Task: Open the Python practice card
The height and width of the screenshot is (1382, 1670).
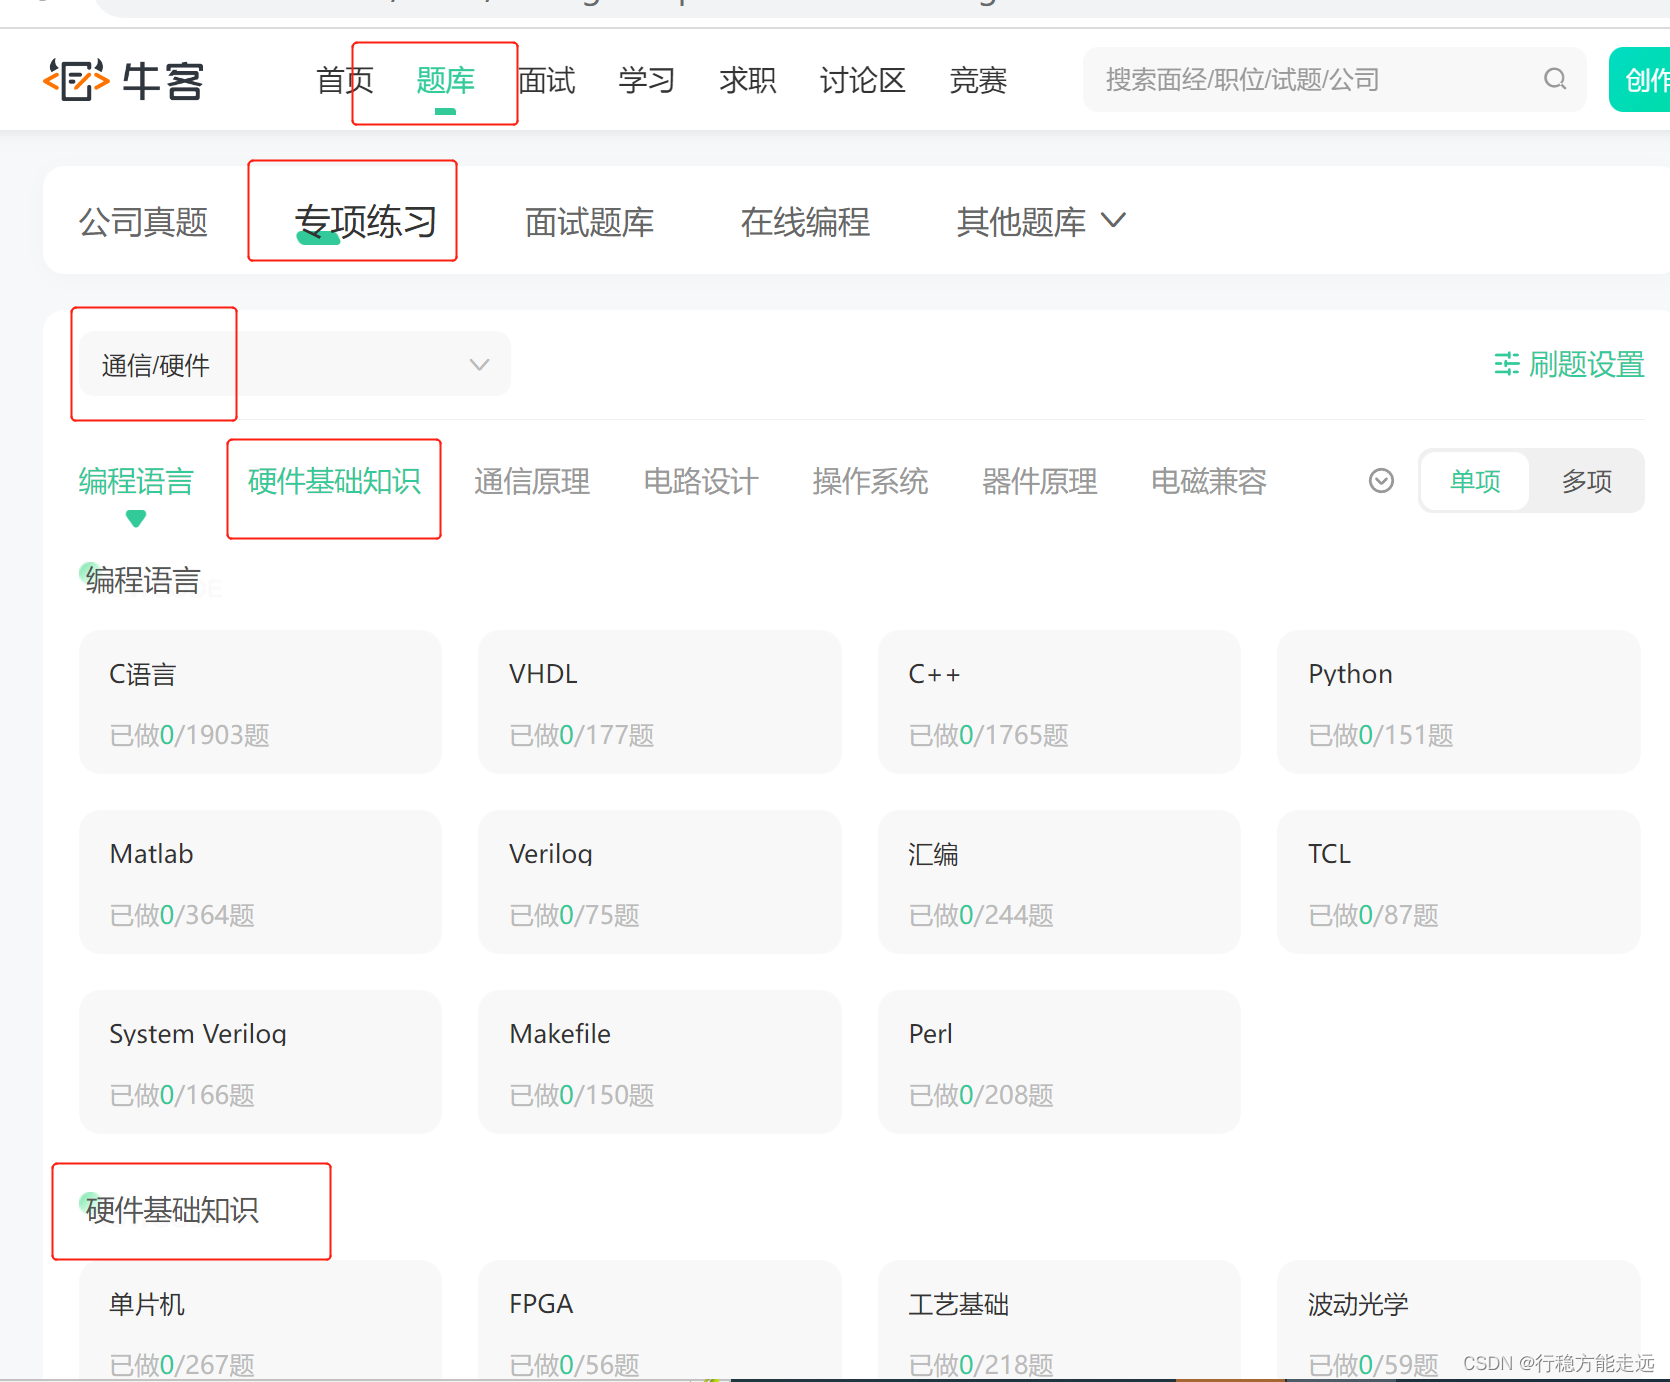Action: coord(1459,702)
